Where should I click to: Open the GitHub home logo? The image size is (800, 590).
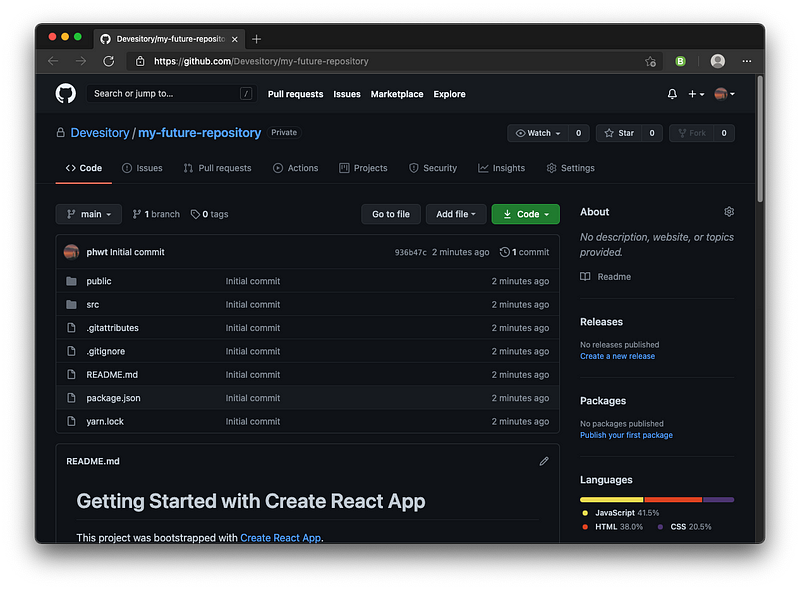coord(65,93)
